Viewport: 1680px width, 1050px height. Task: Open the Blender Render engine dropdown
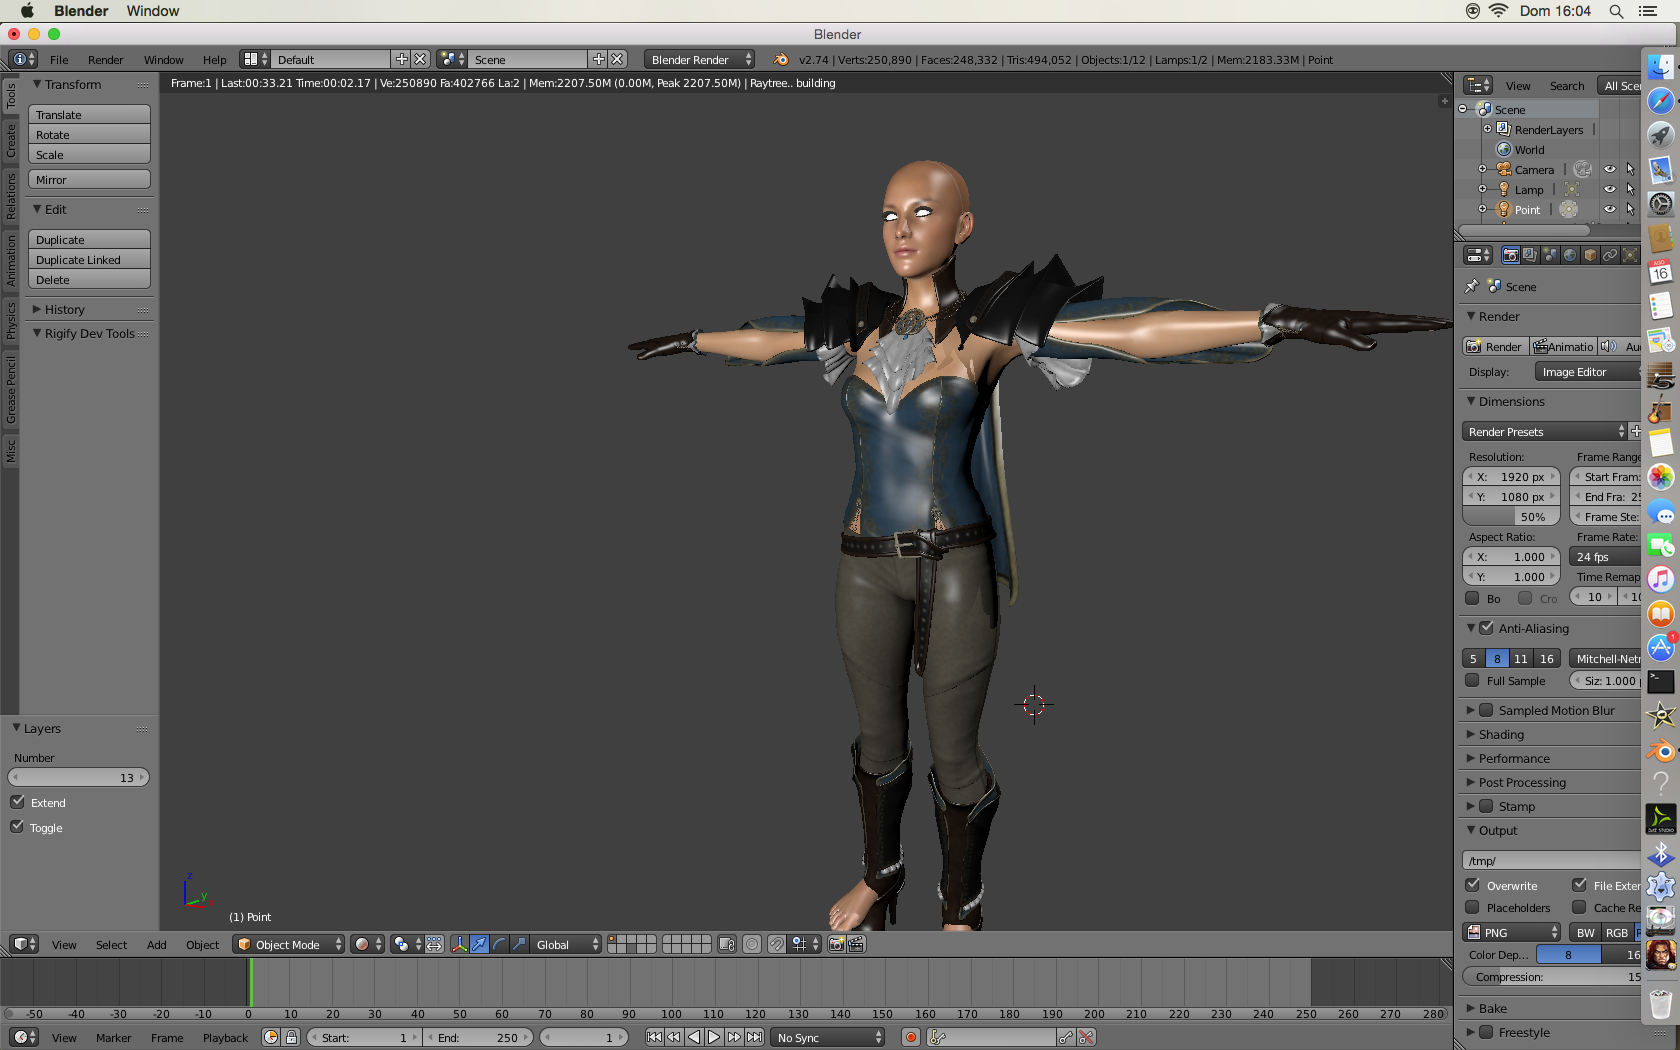(x=700, y=60)
